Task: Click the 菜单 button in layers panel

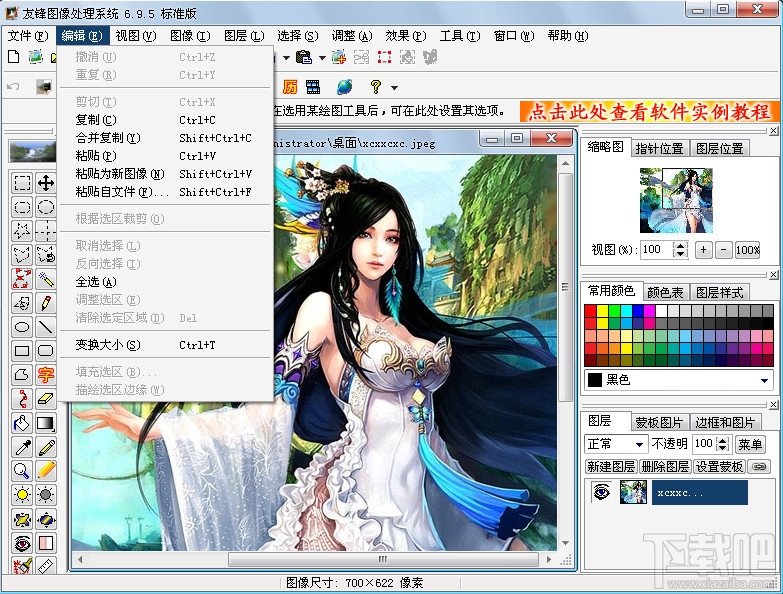Action: tap(750, 444)
